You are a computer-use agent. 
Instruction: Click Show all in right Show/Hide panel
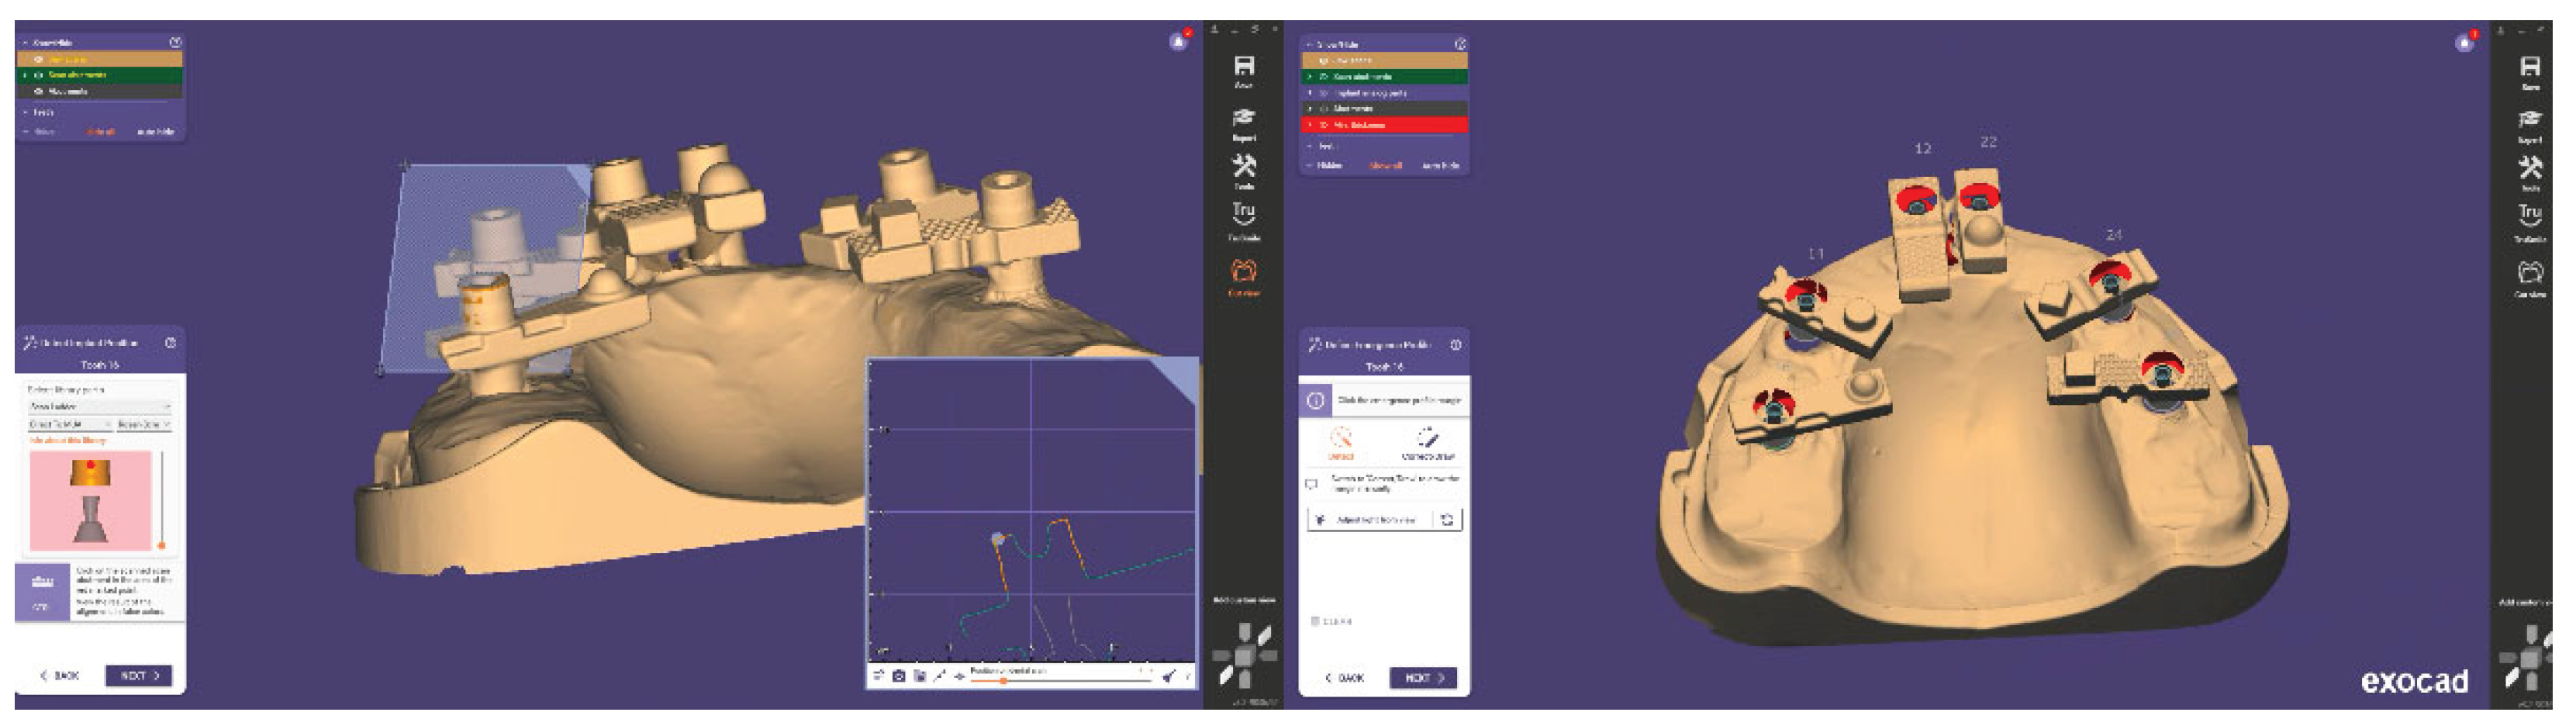pyautogui.click(x=1385, y=165)
